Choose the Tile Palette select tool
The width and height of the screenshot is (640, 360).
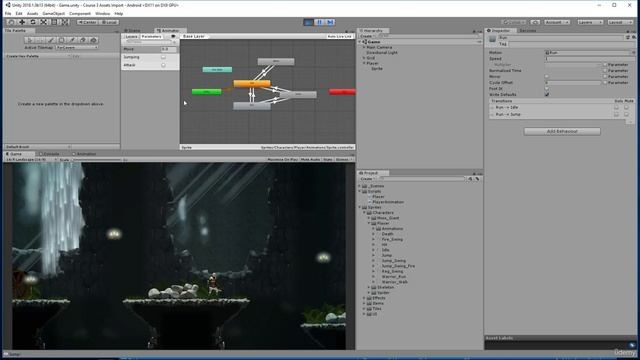[x=29, y=40]
